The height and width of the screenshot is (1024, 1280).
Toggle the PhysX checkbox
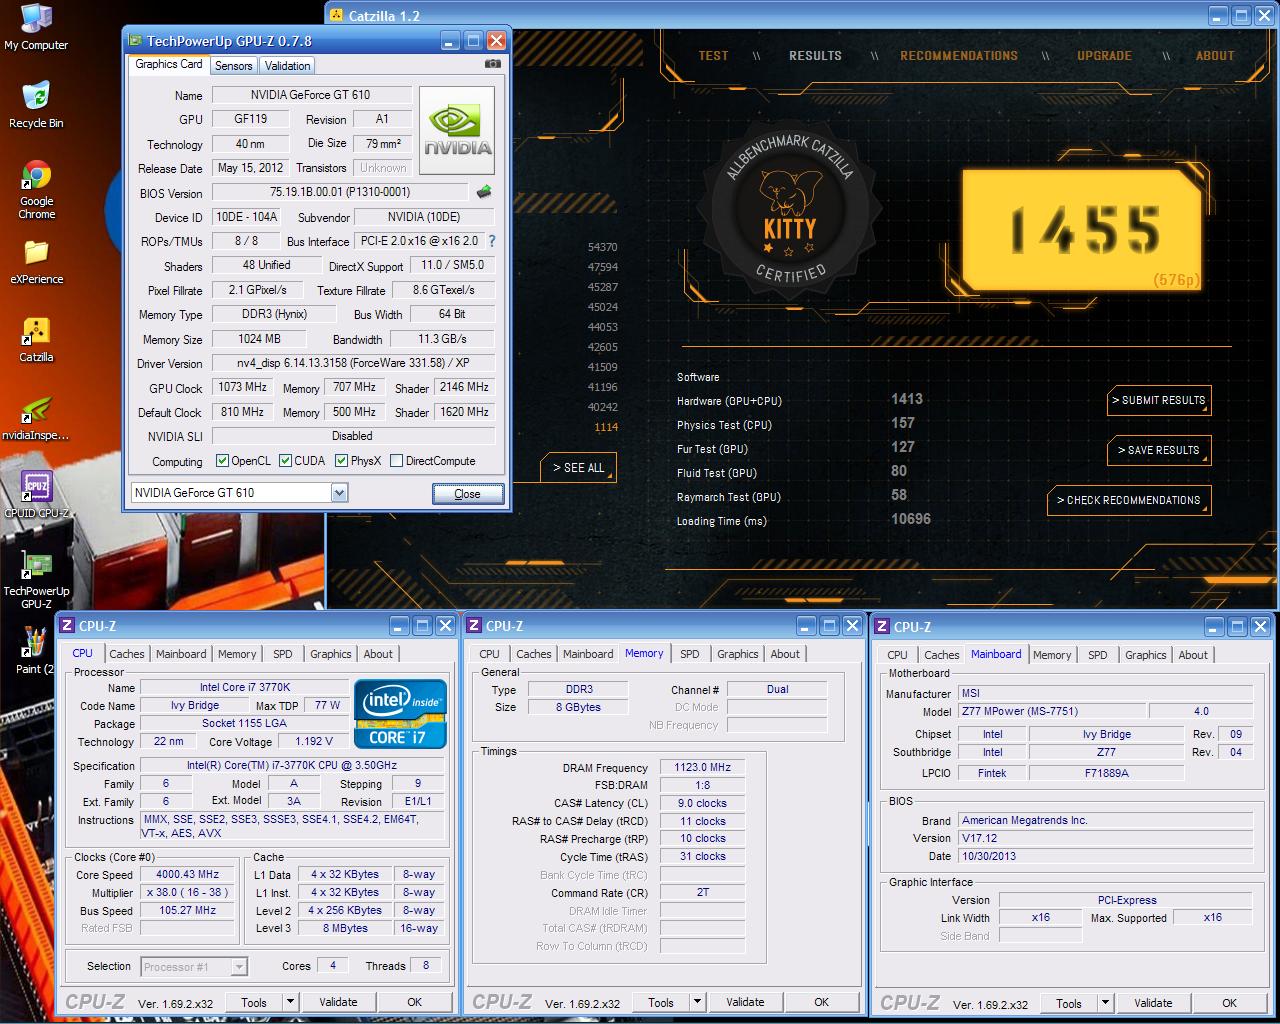tap(342, 461)
